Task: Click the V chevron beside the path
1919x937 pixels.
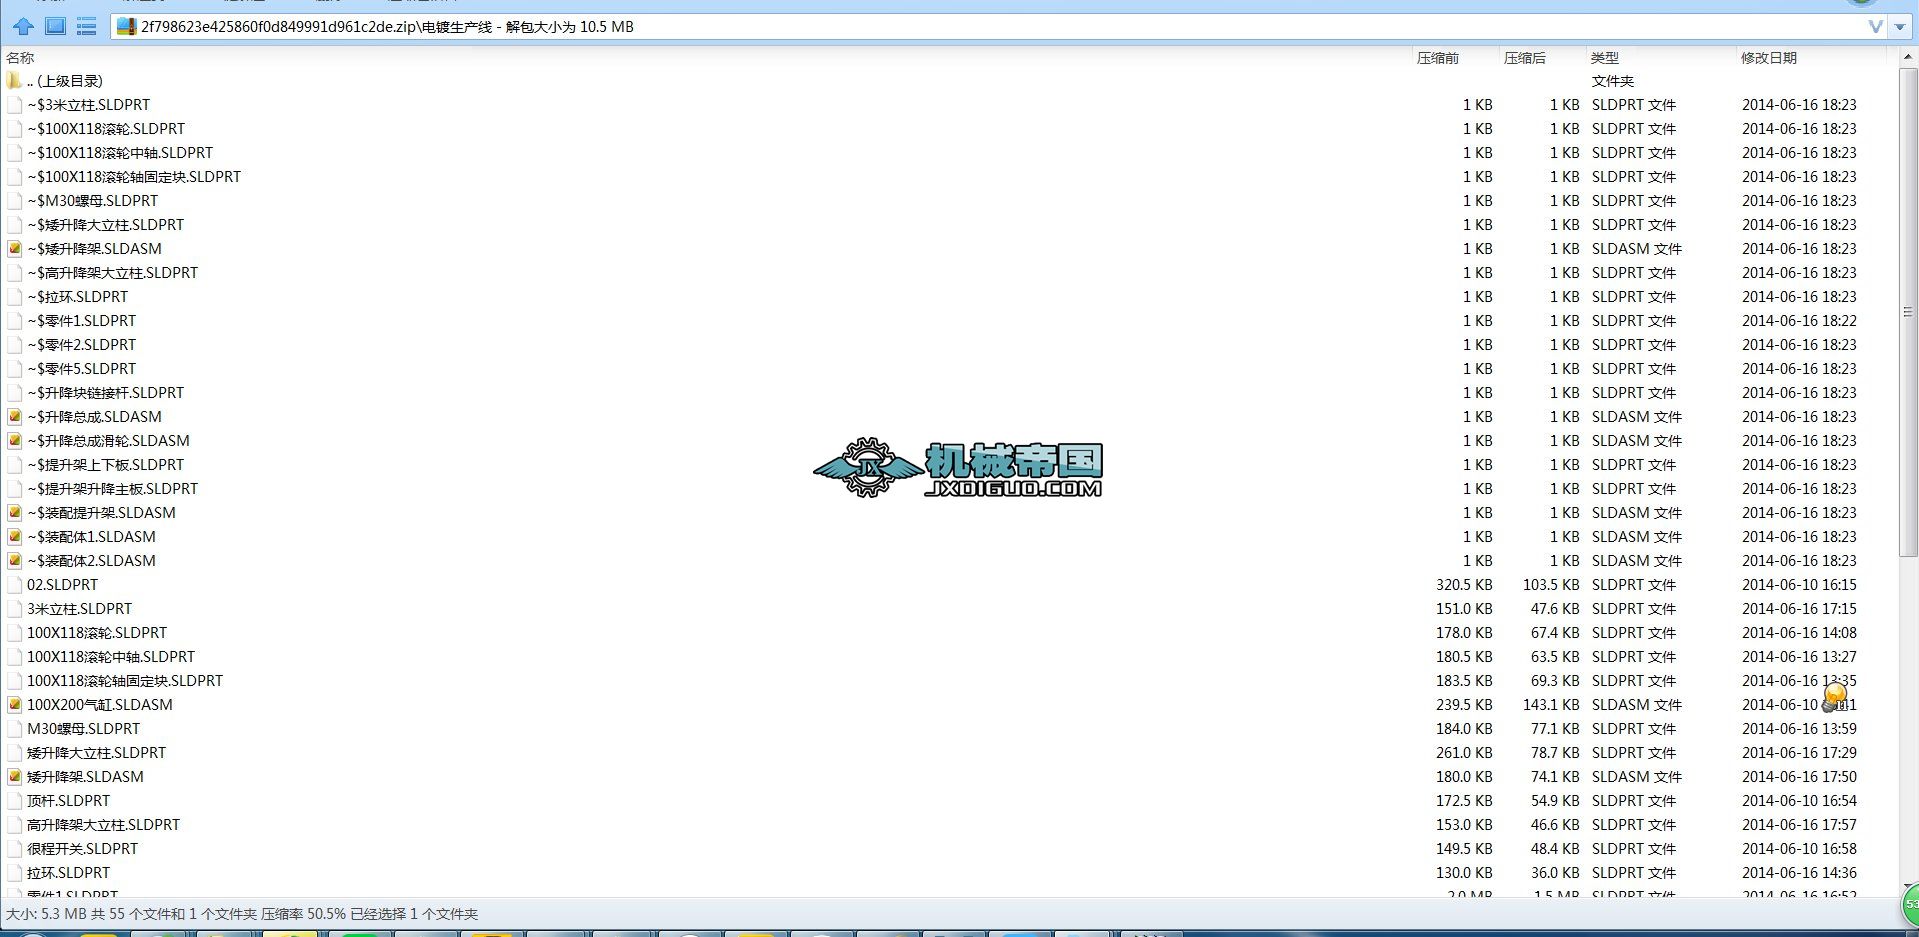Action: (1875, 27)
